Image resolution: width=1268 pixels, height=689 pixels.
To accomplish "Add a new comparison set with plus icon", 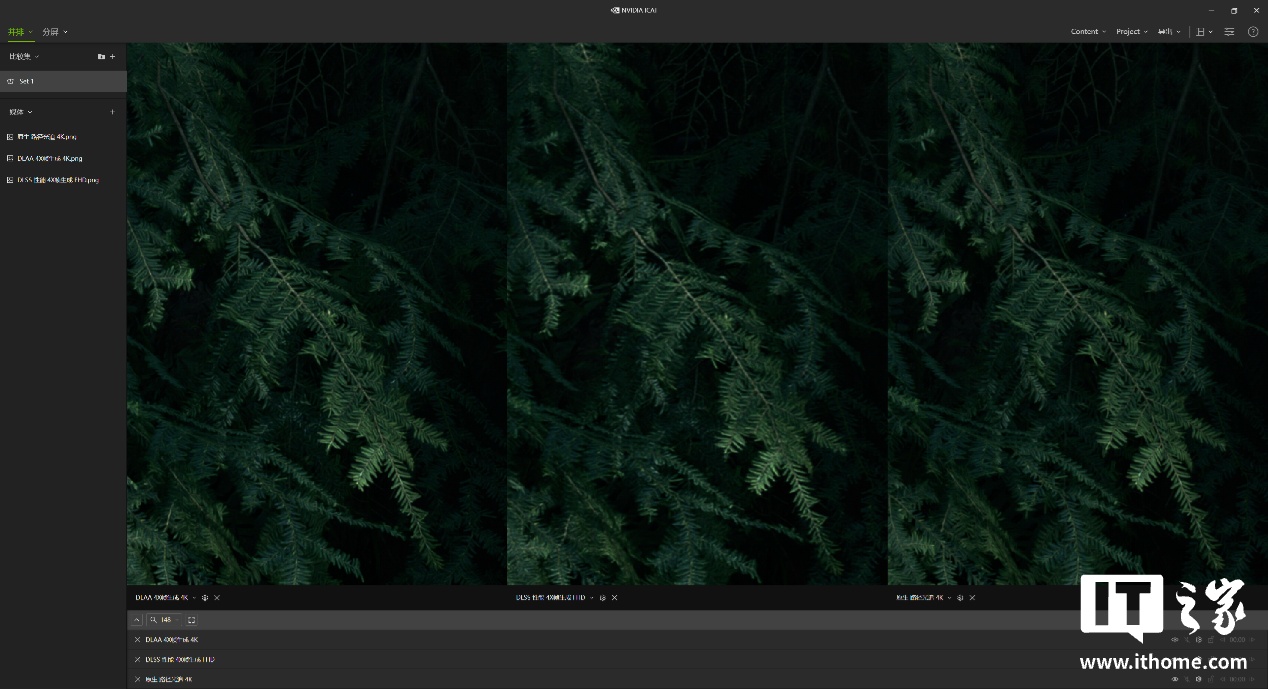I will [113, 57].
